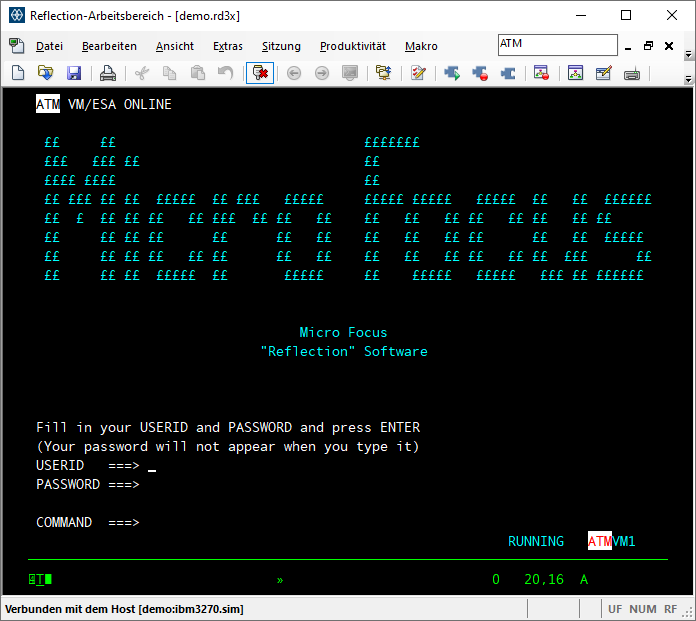Viewport: 696px width, 621px height.
Task: Click the highlighted disconnect icon with red X
Action: (260, 73)
